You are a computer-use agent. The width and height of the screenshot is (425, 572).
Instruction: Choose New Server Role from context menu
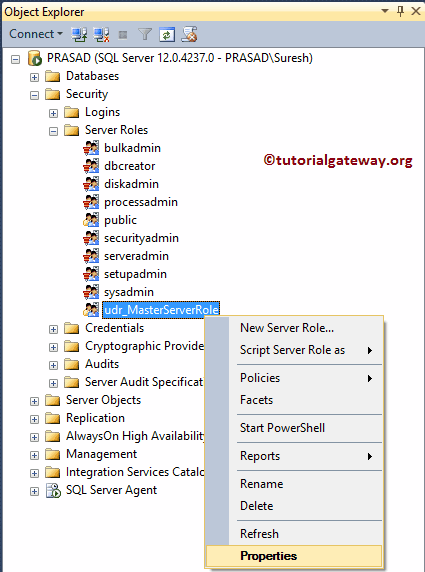[294, 328]
